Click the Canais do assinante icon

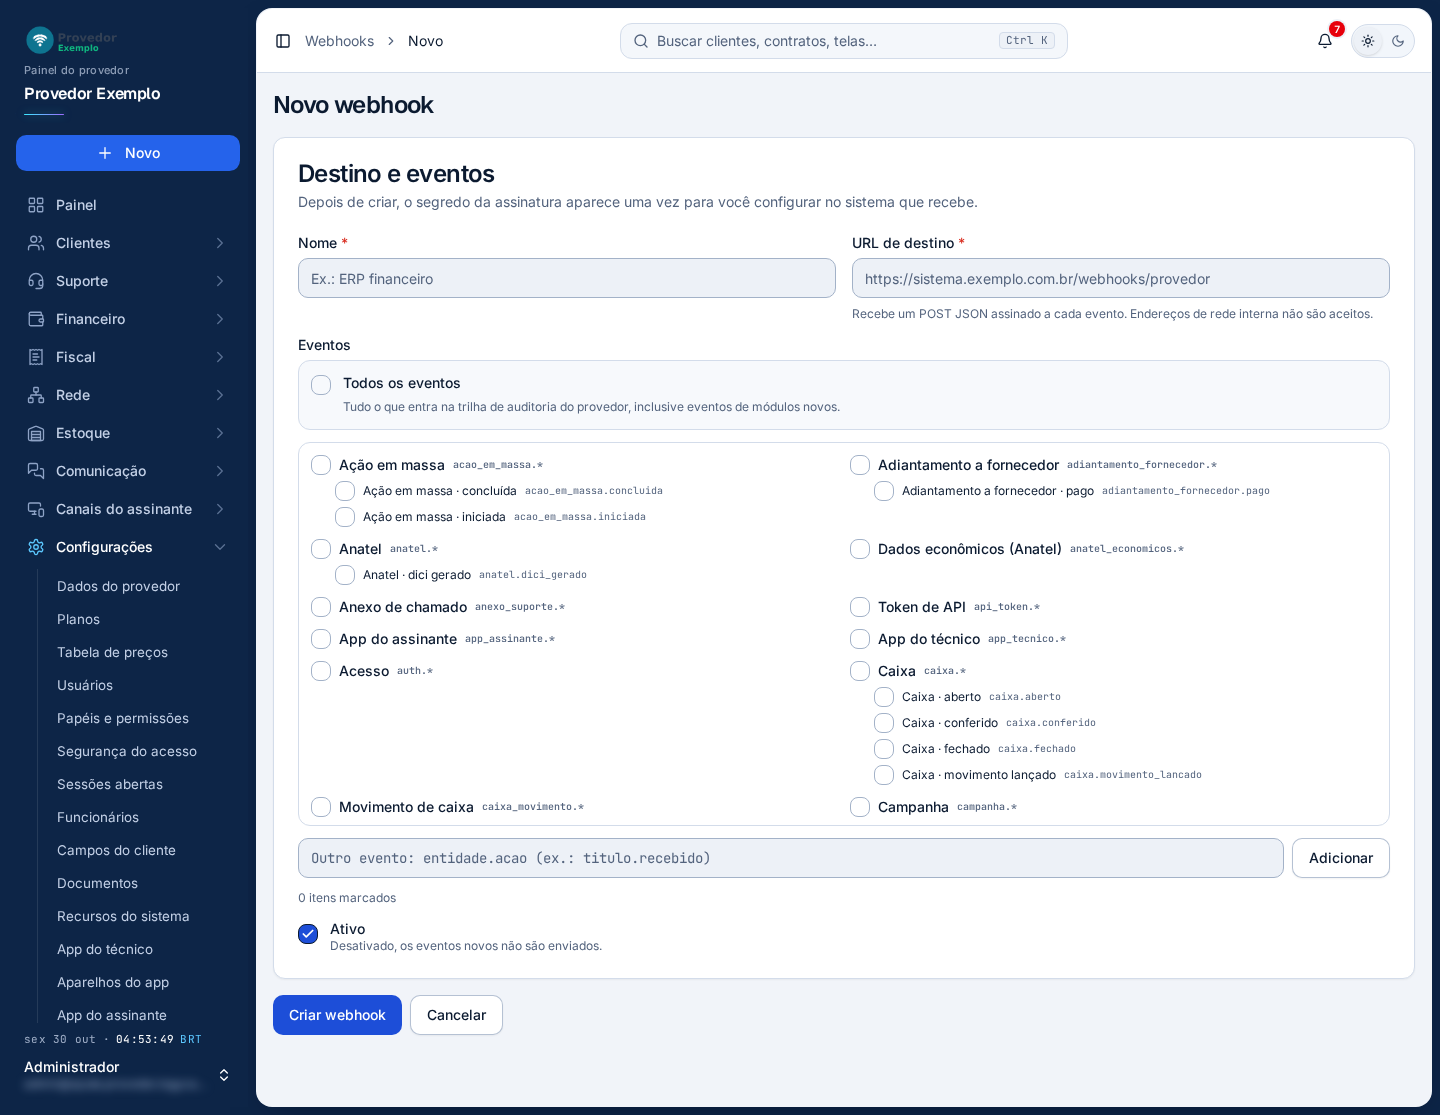[x=36, y=509]
